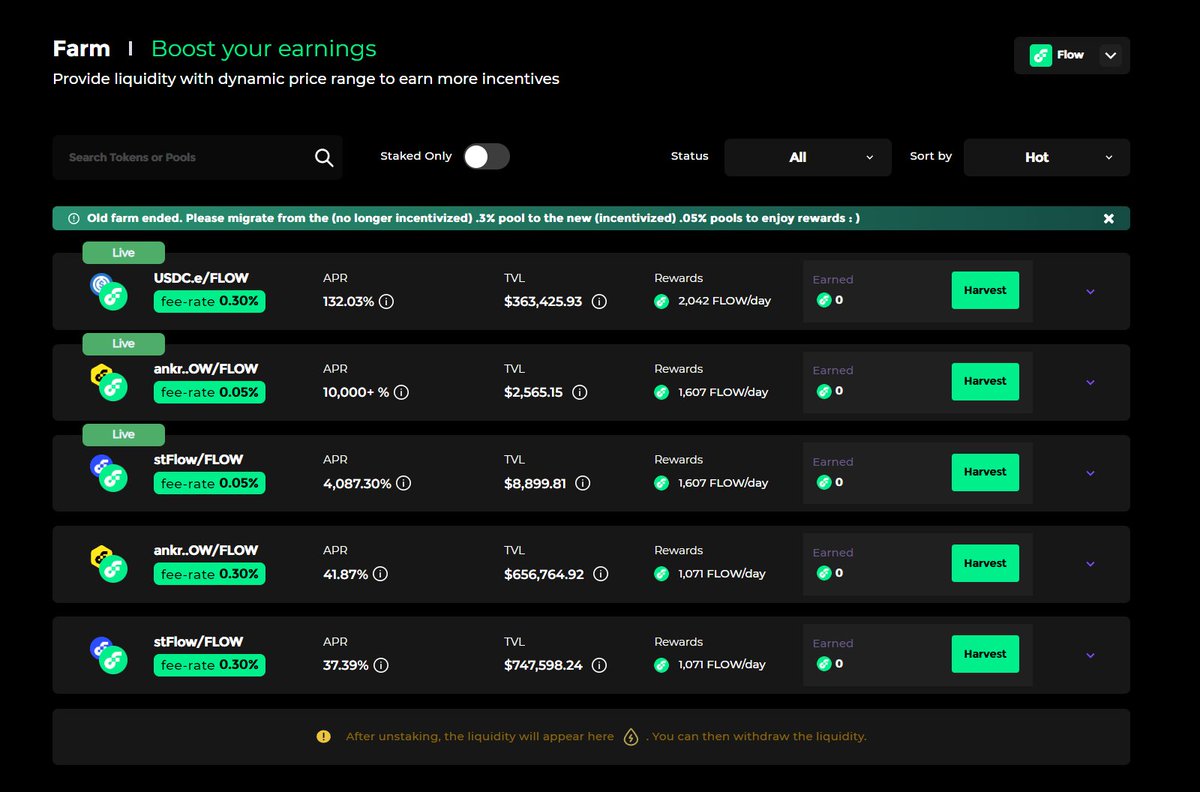Click APR info icon next to 41.87%
This screenshot has width=1200, height=792.
tap(380, 574)
